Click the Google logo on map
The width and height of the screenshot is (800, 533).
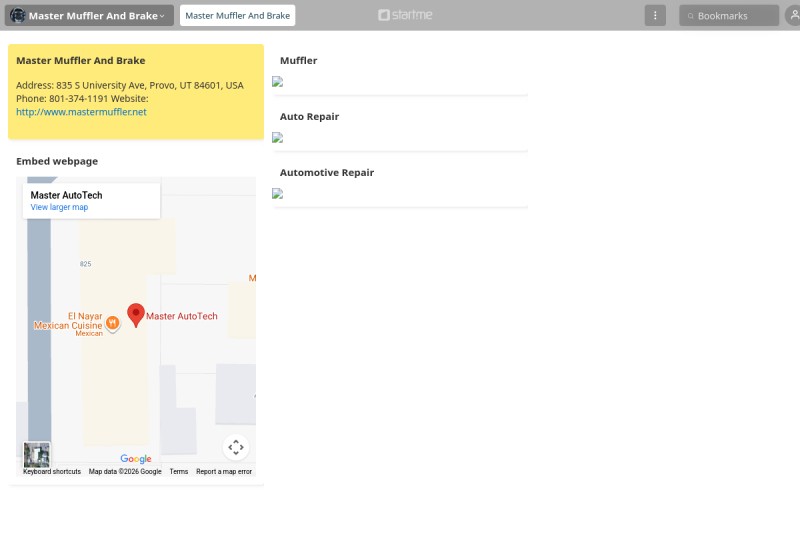tap(136, 459)
